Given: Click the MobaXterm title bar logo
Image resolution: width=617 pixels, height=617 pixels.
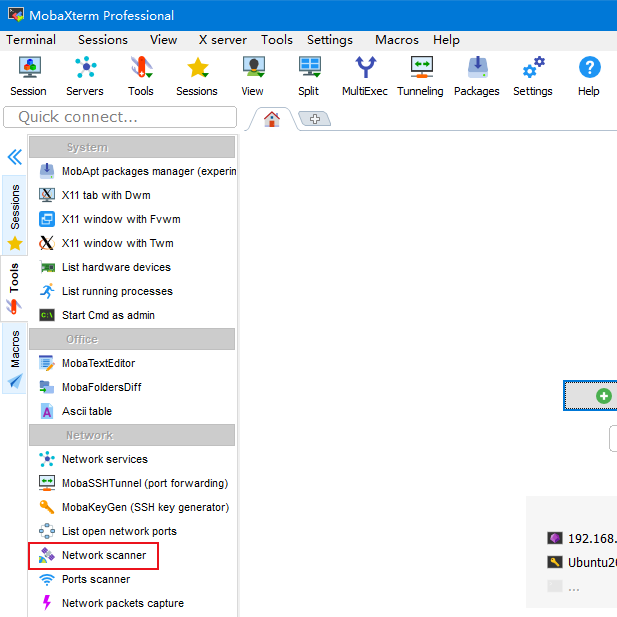Looking at the screenshot, I should click(16, 15).
